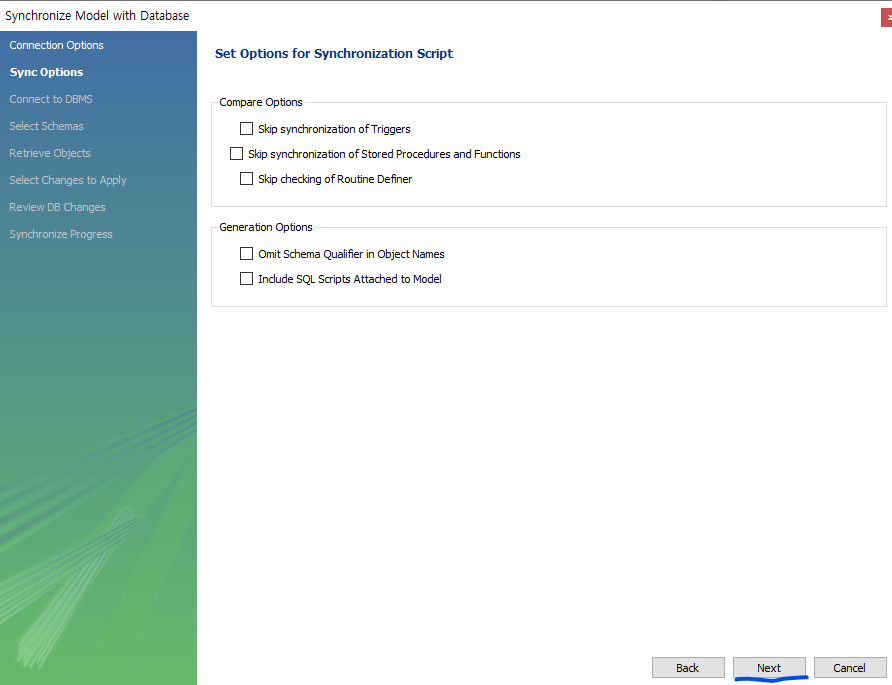The width and height of the screenshot is (892, 685).
Task: Open Select Changes to Apply step
Action: (68, 180)
